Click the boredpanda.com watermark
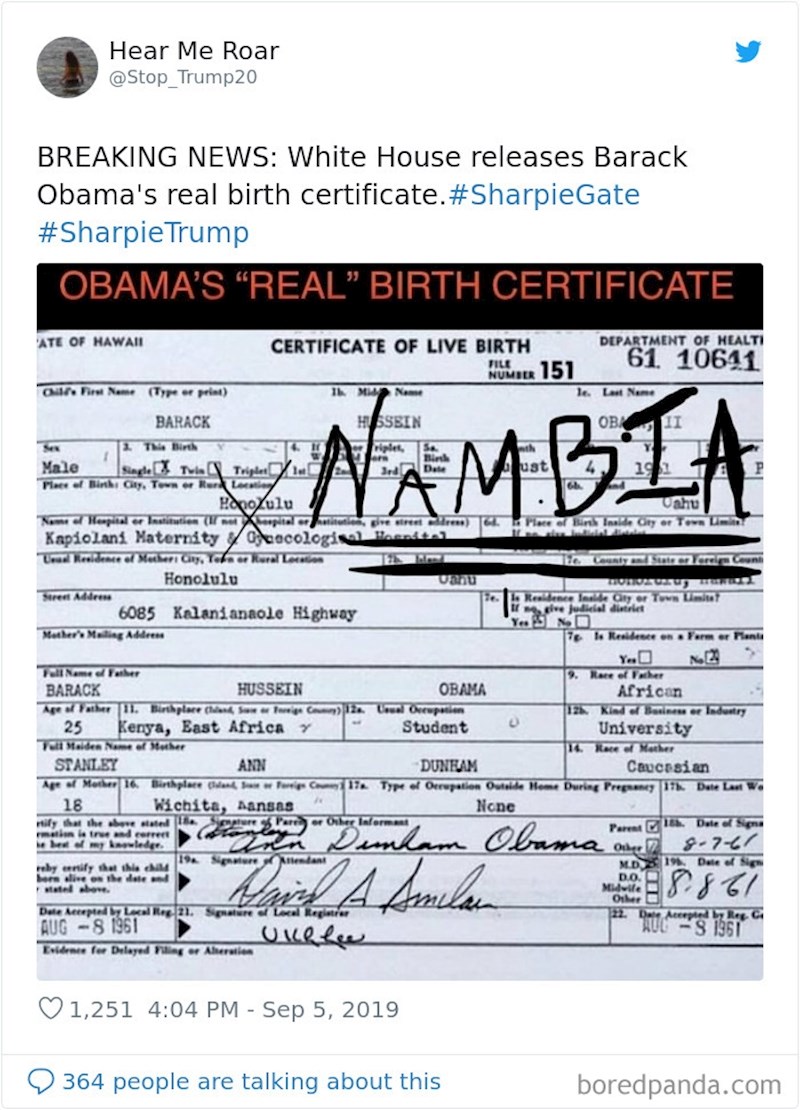This screenshot has height=1110, width=800. 678,1084
